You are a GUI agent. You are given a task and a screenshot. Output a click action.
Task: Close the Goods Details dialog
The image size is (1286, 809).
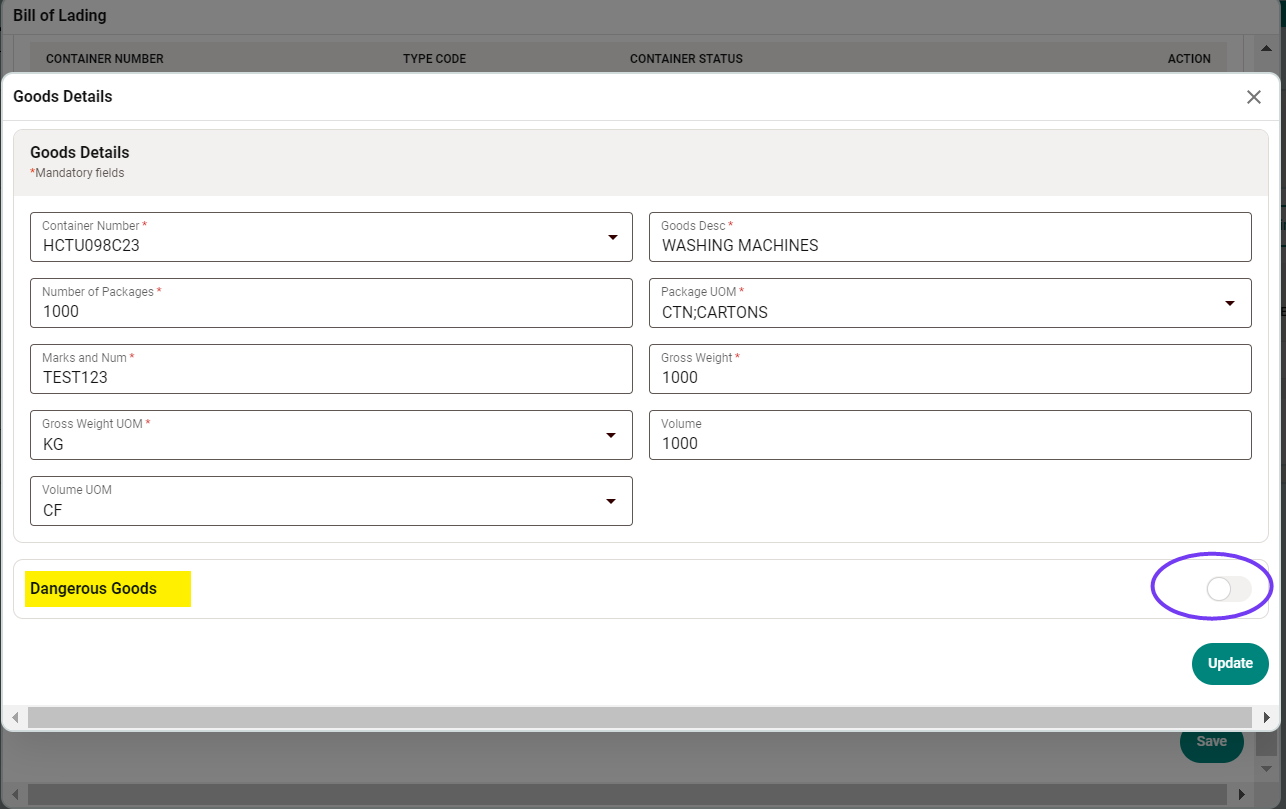tap(1254, 97)
